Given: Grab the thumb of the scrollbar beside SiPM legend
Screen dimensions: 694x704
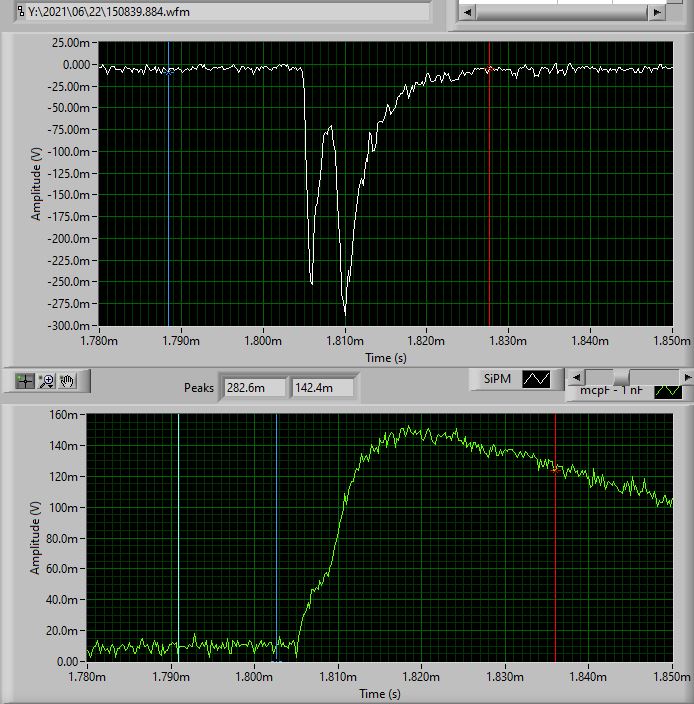Looking at the screenshot, I should click(621, 378).
